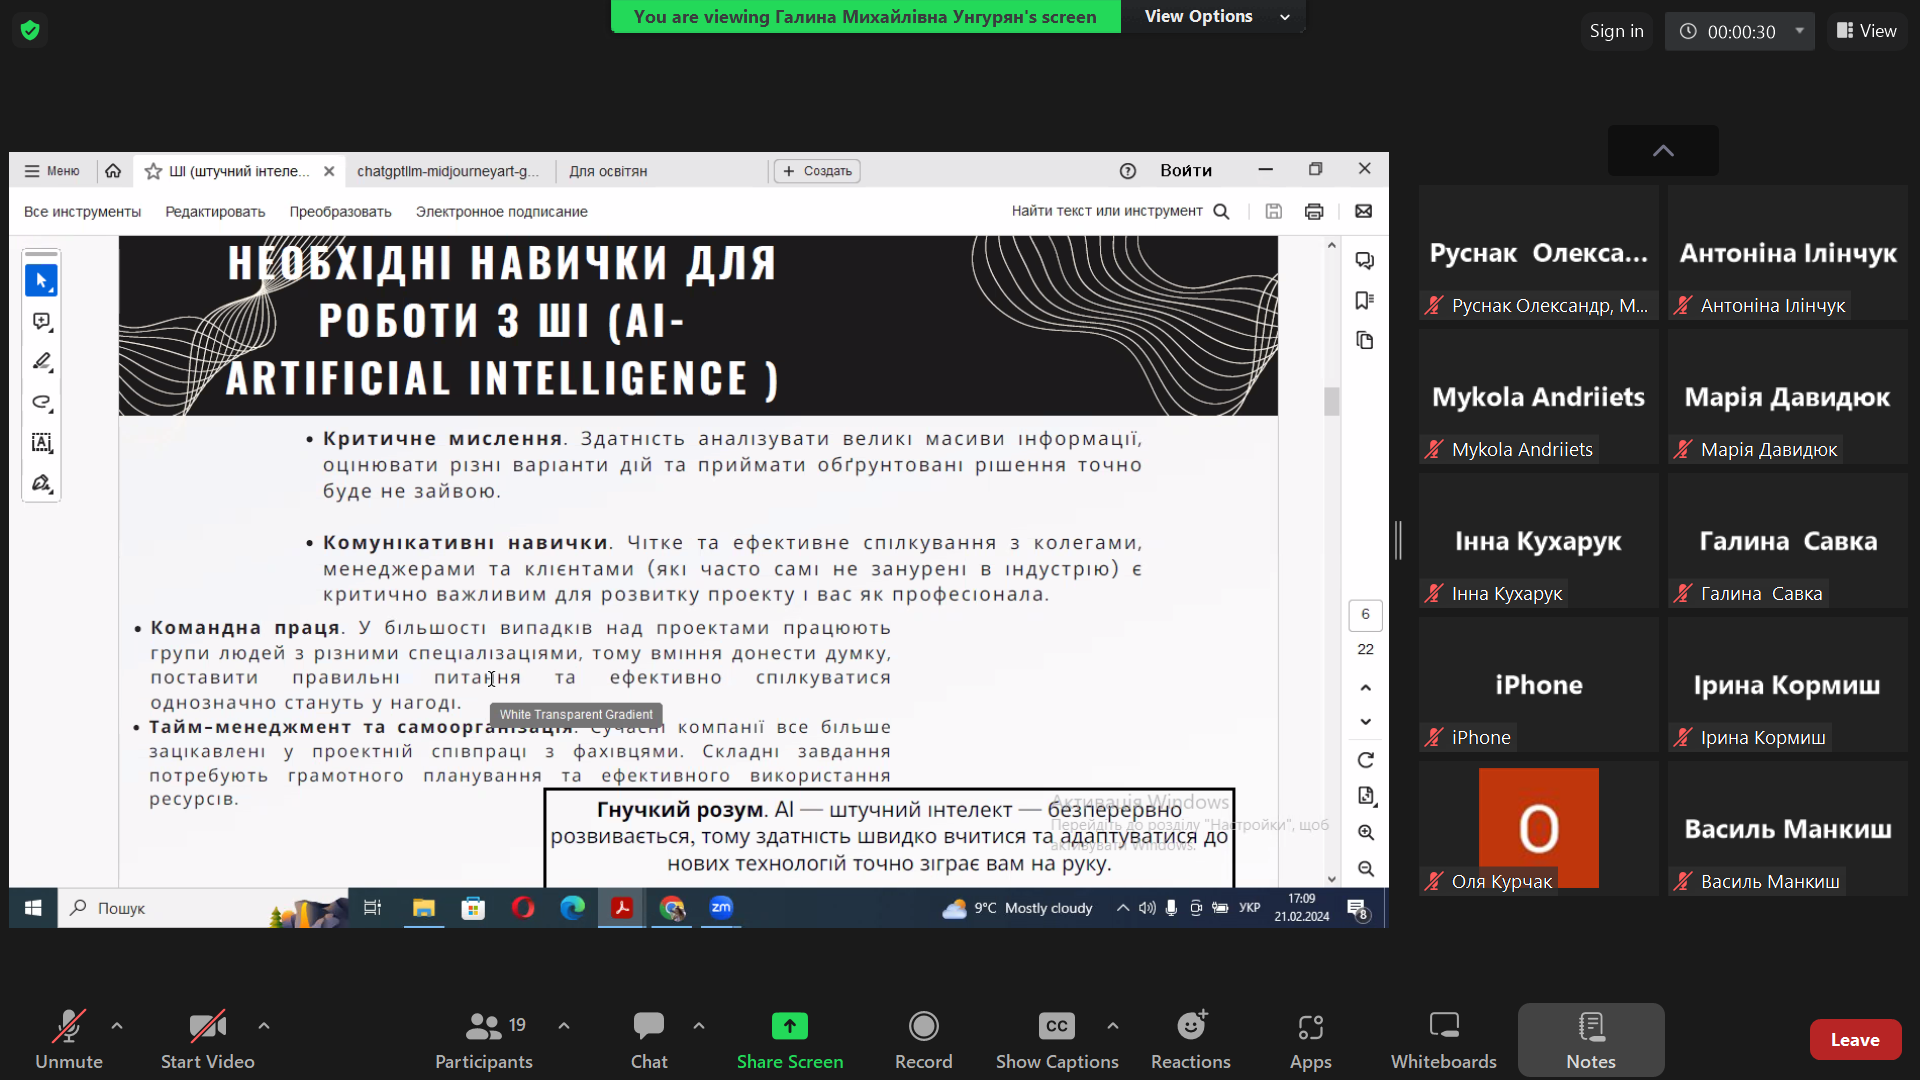Open Acrobat help question mark icon

1128,171
